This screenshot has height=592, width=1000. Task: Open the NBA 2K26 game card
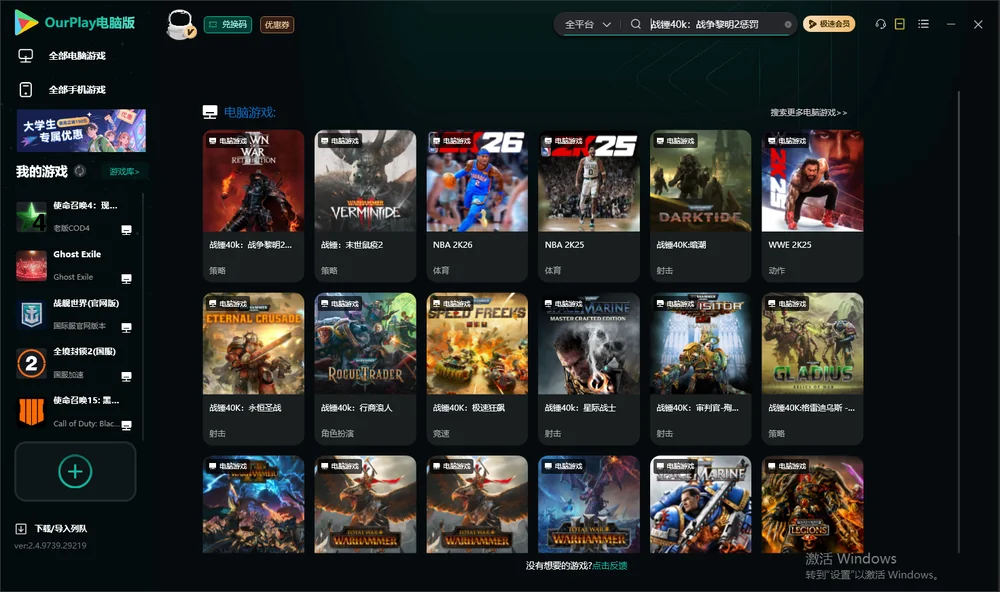pos(477,205)
